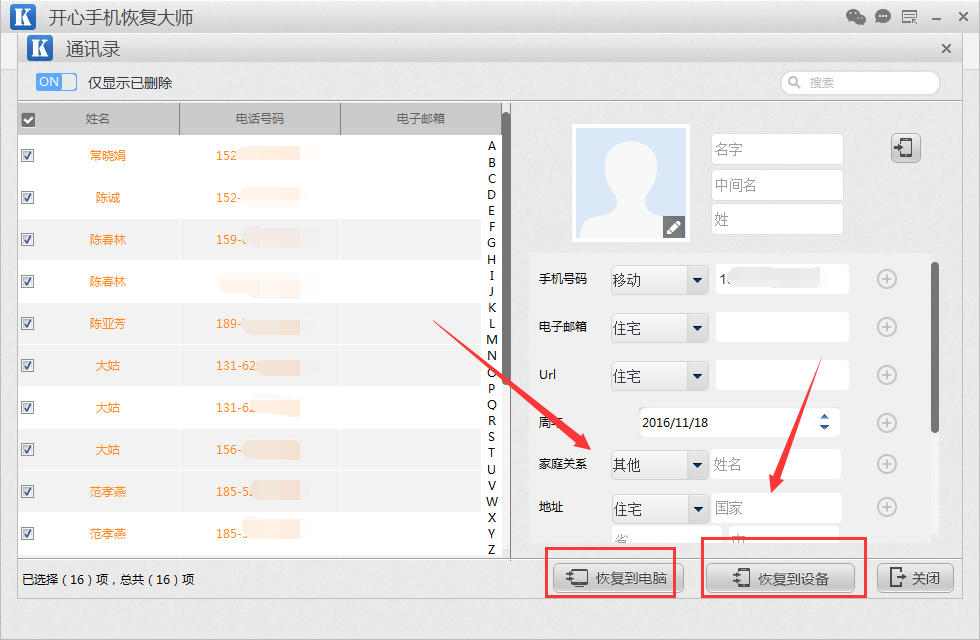Add another 家庭关系 entry with plus icon
Viewport: 980px width, 640px height.
[x=886, y=464]
